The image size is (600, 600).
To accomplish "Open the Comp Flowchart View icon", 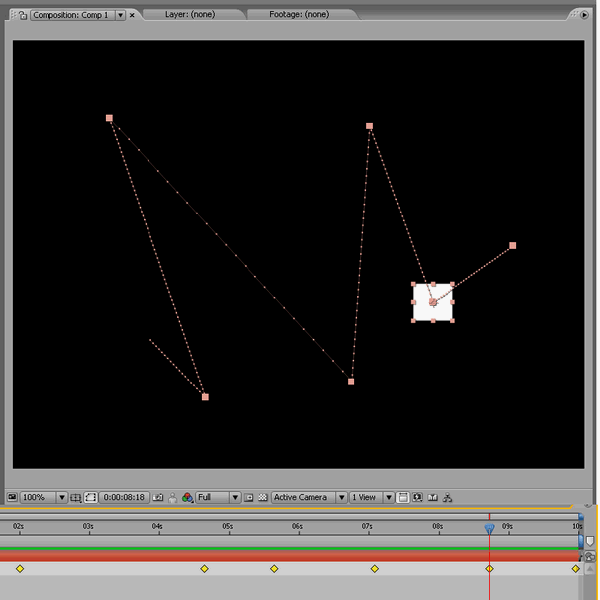I will coord(447,497).
